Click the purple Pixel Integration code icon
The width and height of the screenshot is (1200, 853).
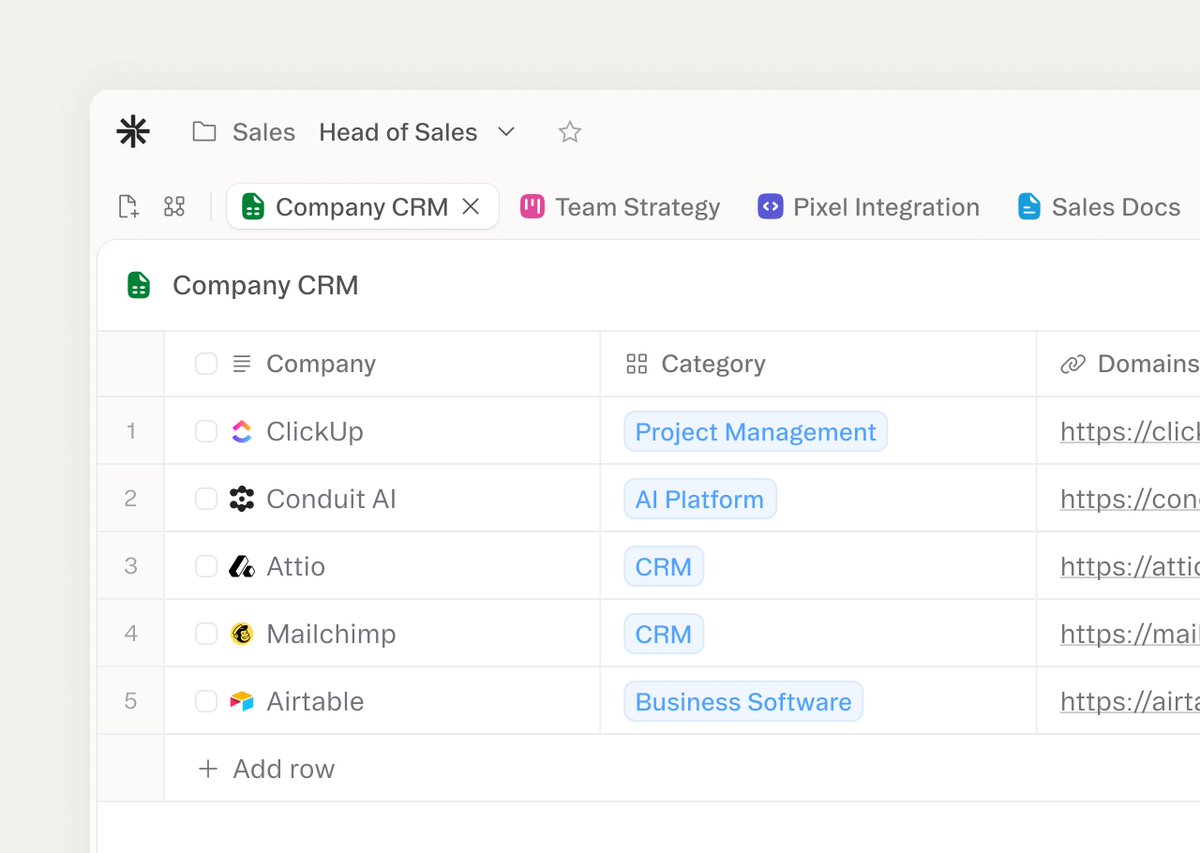770,207
